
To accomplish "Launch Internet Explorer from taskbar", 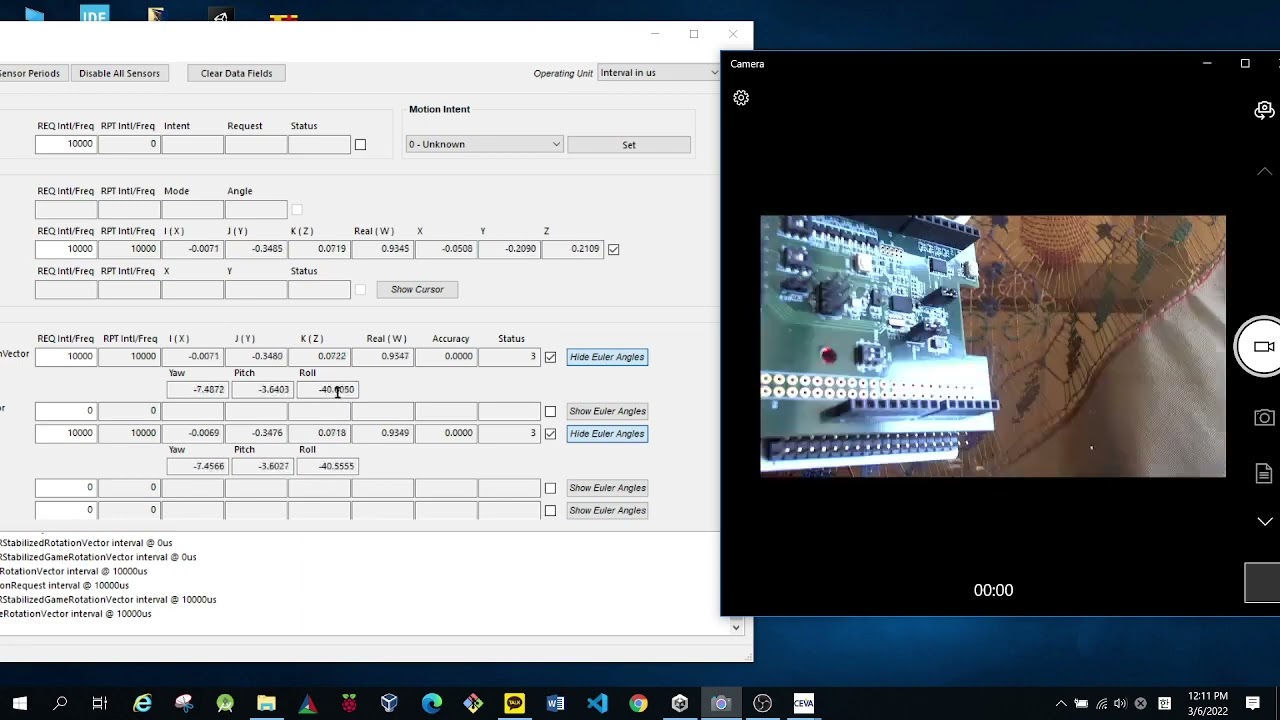I will 143,703.
